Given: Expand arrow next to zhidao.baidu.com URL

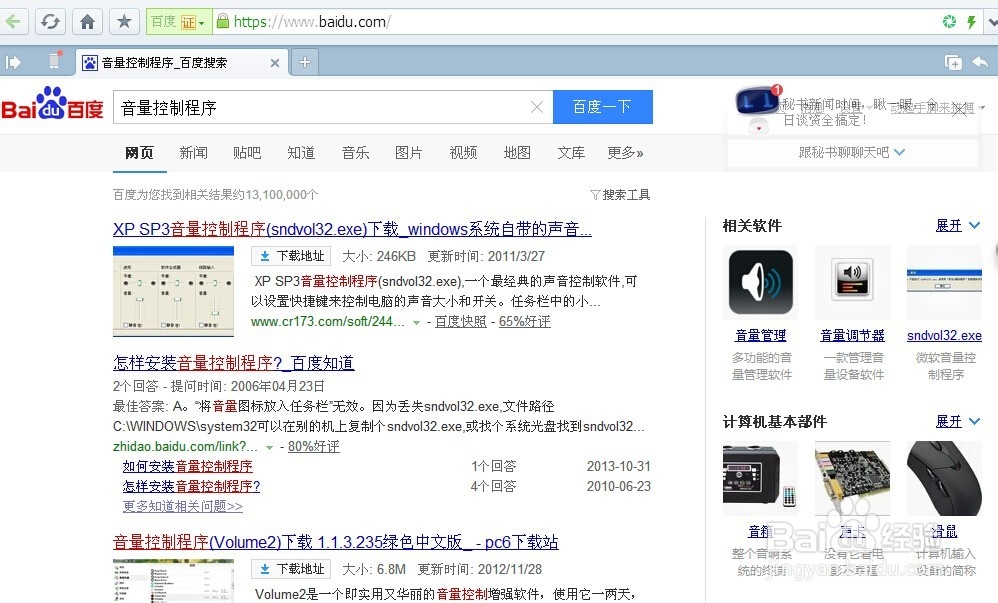Looking at the screenshot, I should 269,448.
